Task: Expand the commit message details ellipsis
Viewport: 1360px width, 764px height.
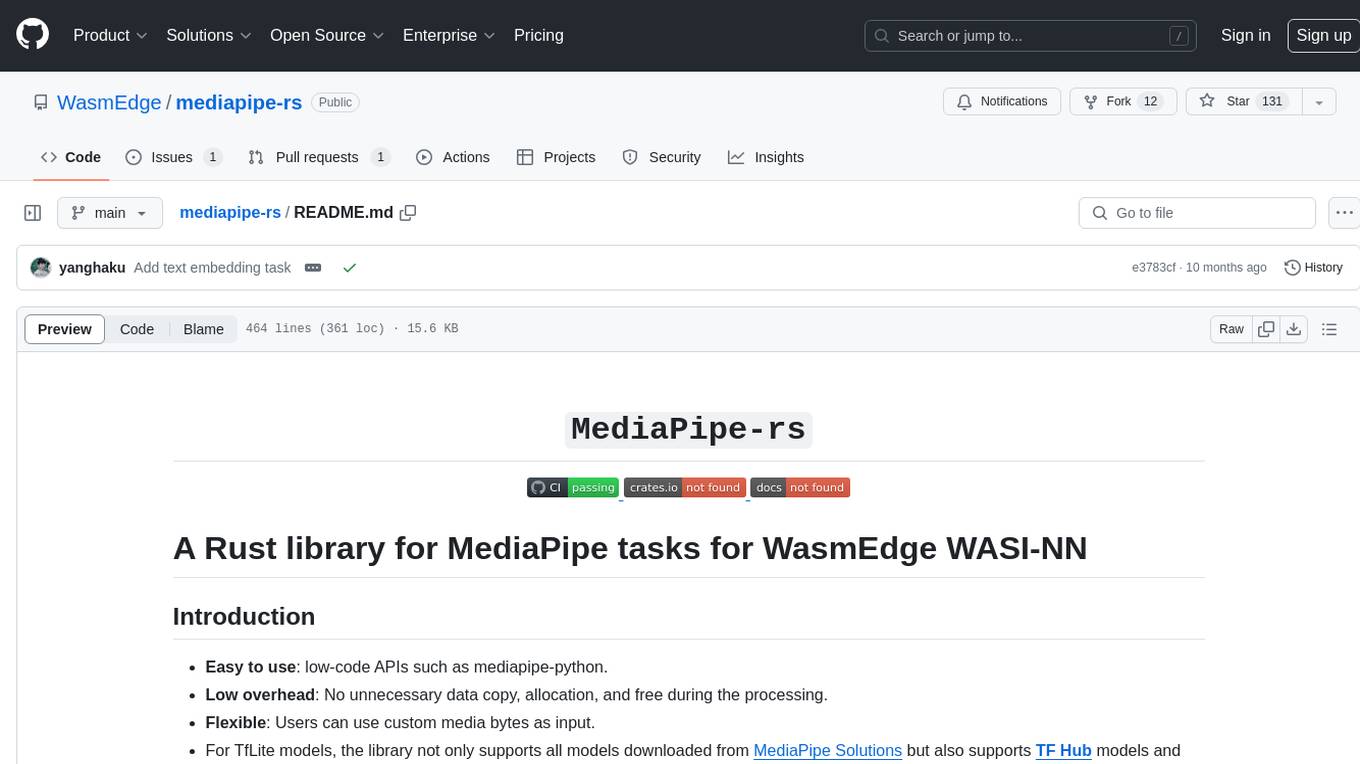Action: [313, 268]
